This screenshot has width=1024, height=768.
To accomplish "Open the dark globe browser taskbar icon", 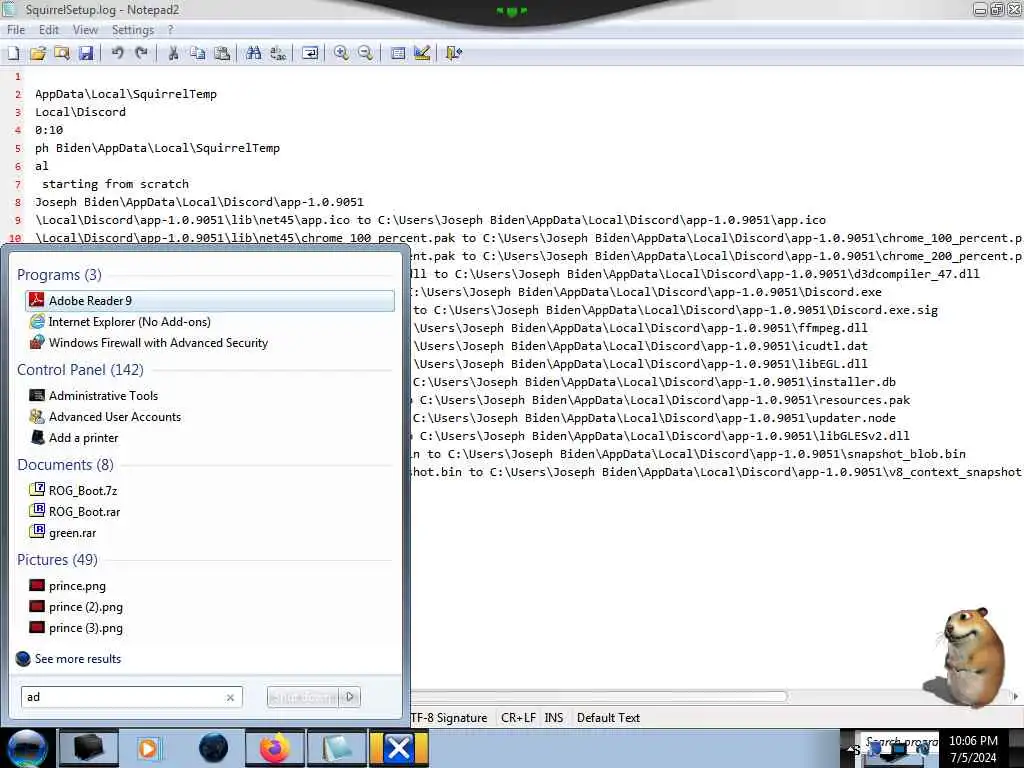I will (x=213, y=748).
